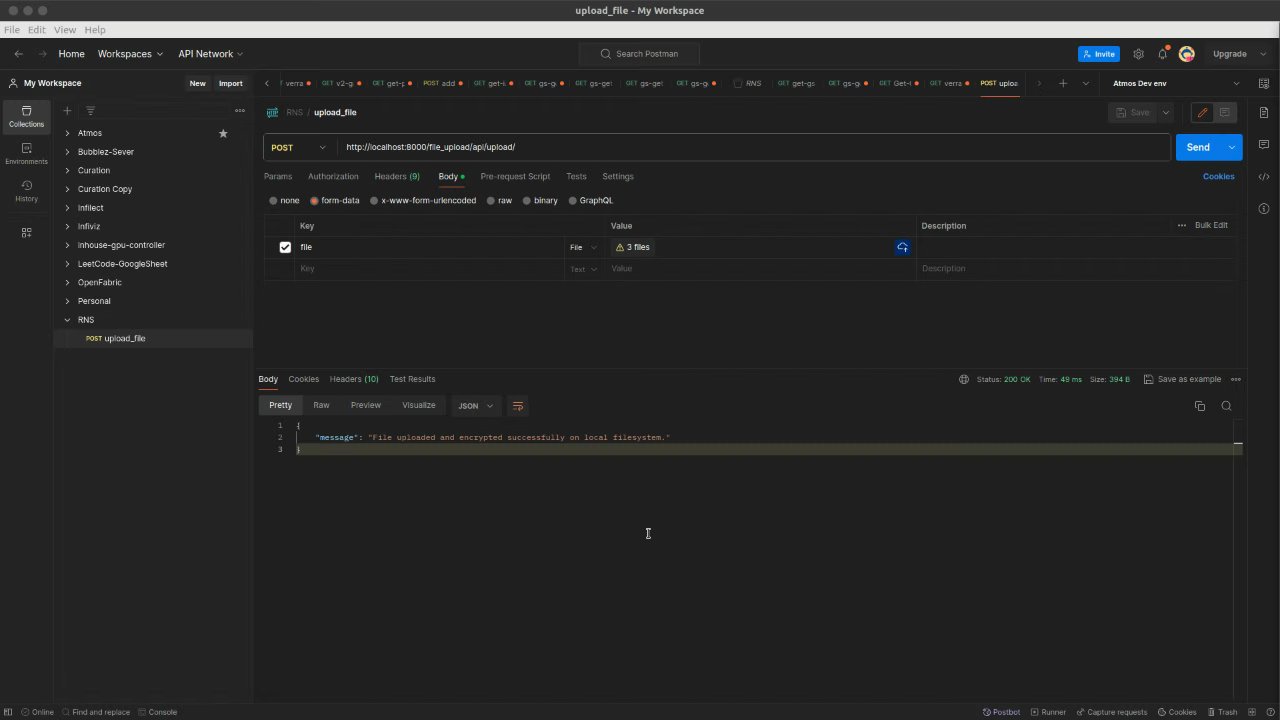Click the Import button

pos(230,84)
